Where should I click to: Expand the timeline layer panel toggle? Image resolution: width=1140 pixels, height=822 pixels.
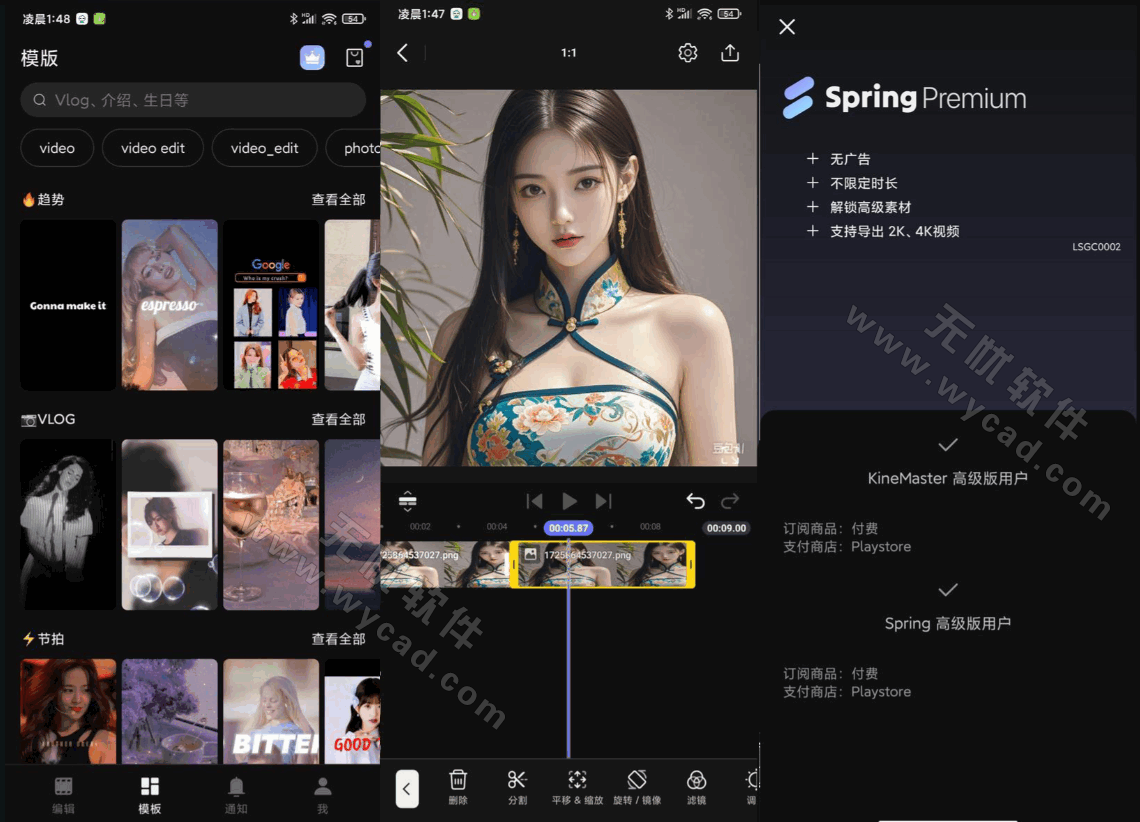point(408,501)
